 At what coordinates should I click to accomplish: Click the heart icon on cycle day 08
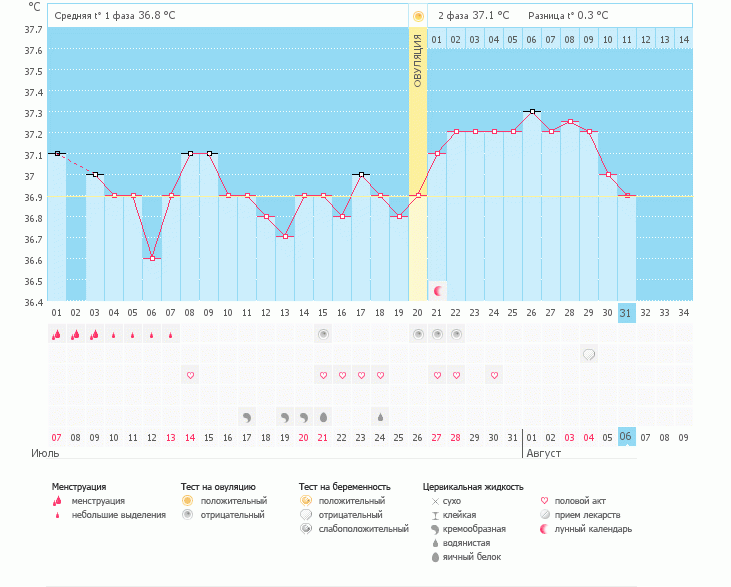click(190, 375)
